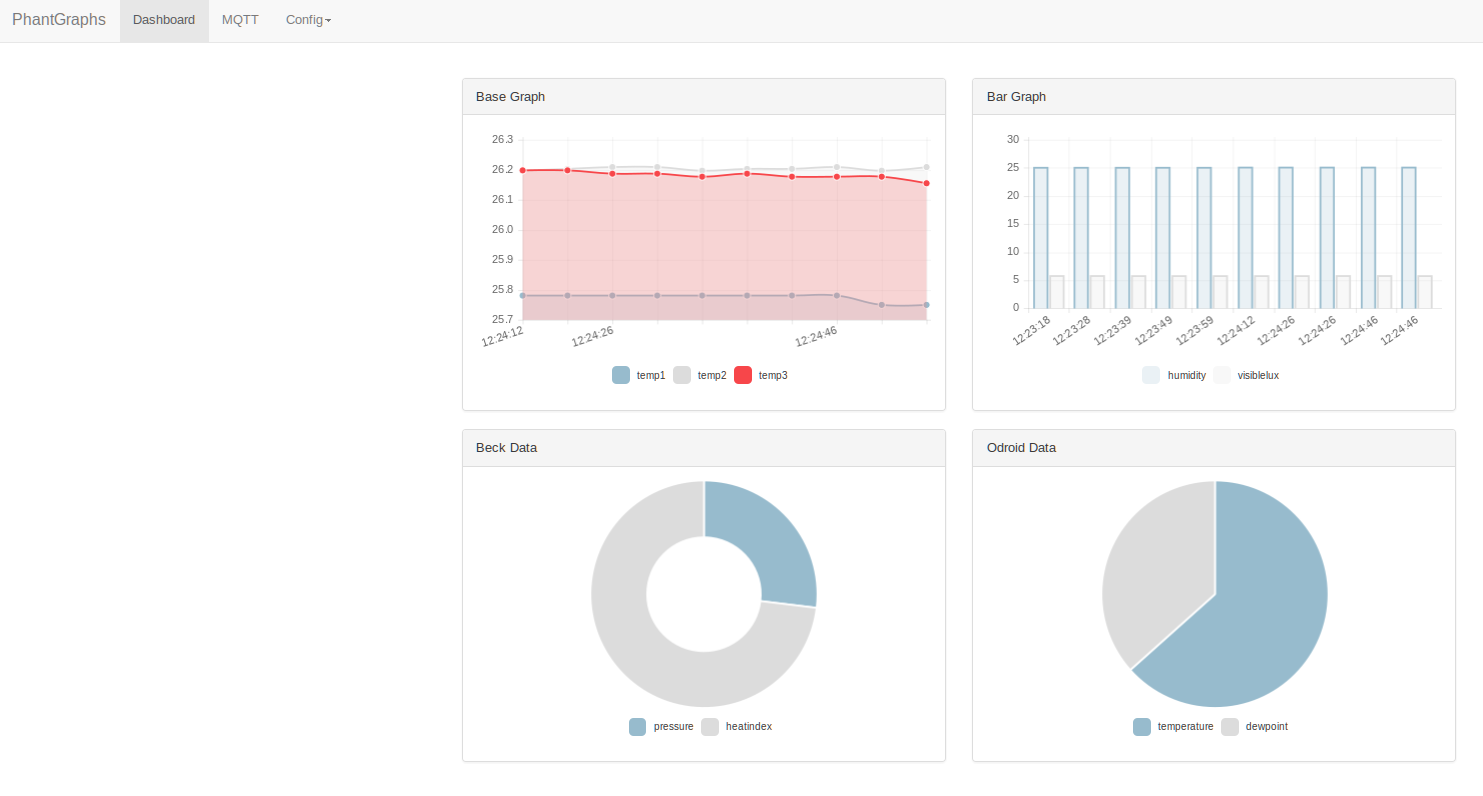This screenshot has height=796, width=1483.
Task: Click the 26.3 y-axis value
Action: coord(502,140)
